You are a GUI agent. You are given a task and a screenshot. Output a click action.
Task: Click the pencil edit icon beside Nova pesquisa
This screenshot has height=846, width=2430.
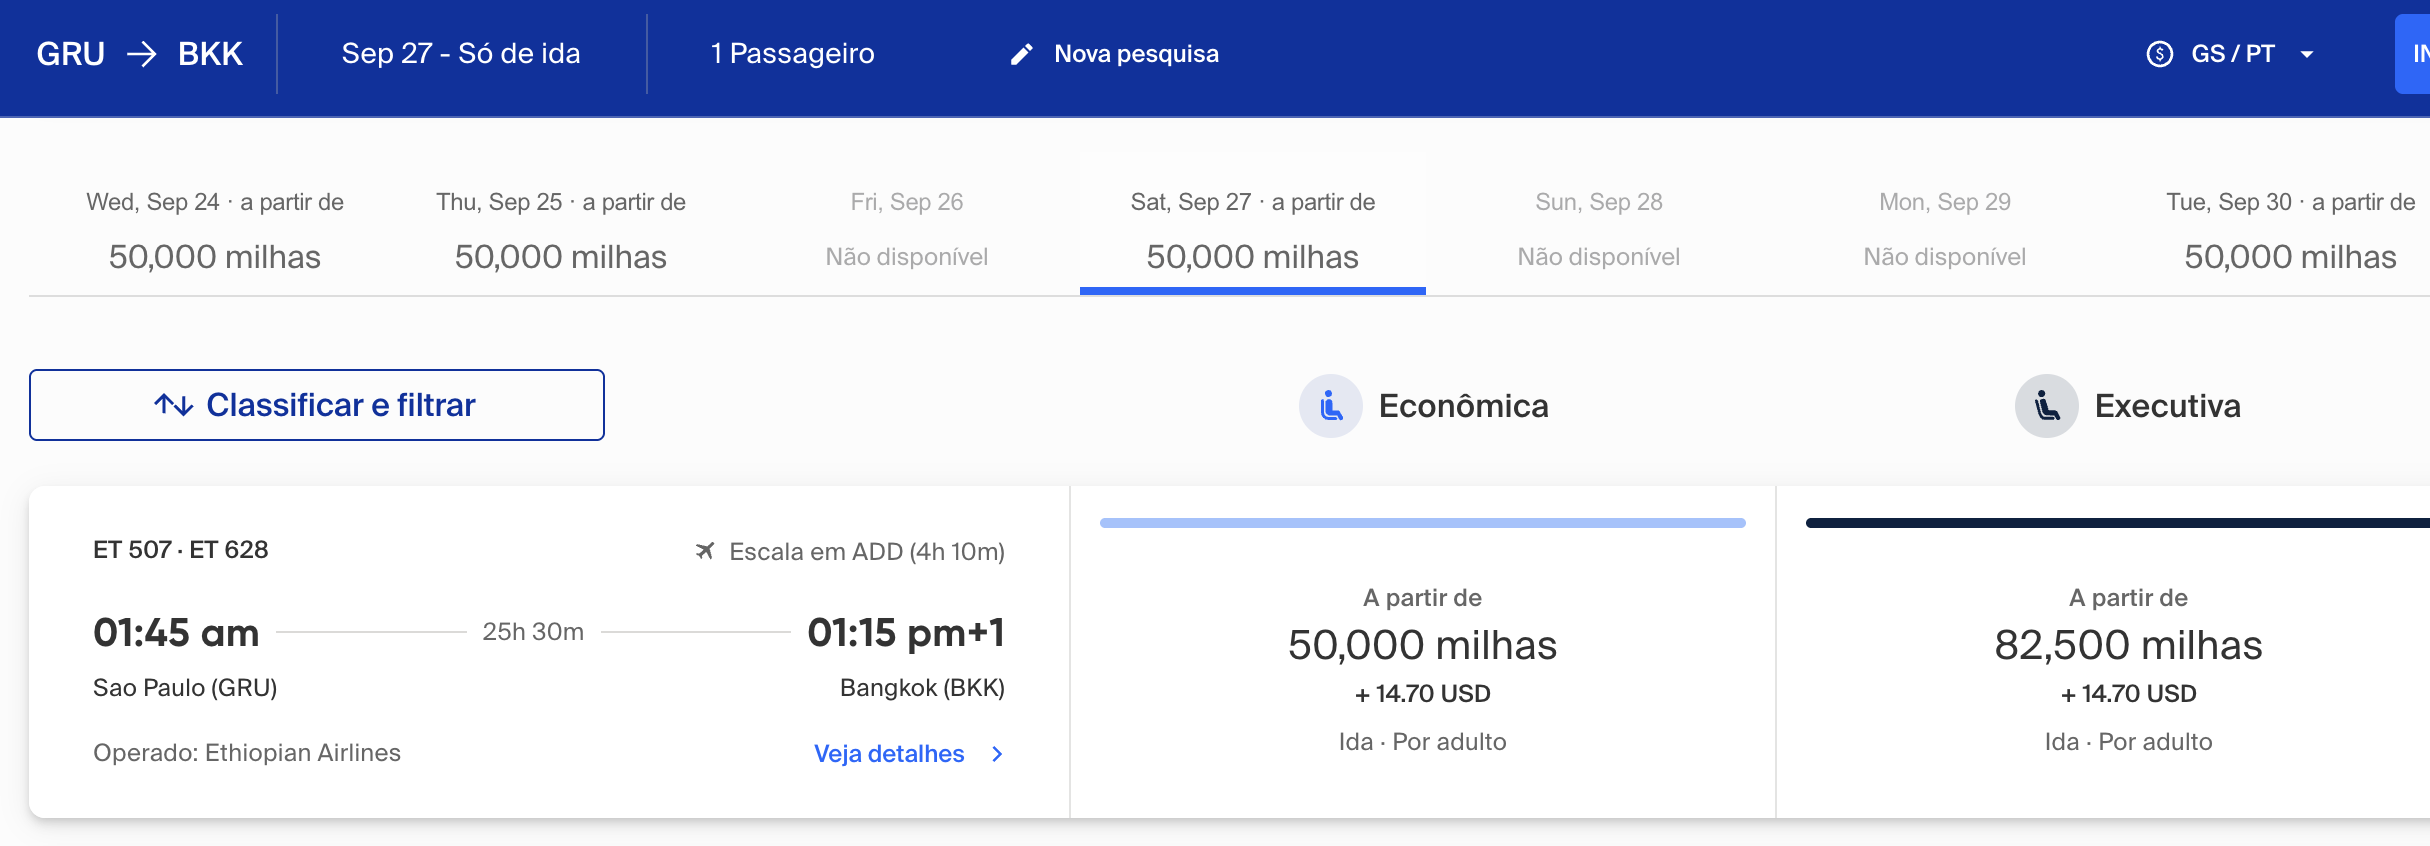pos(1021,54)
